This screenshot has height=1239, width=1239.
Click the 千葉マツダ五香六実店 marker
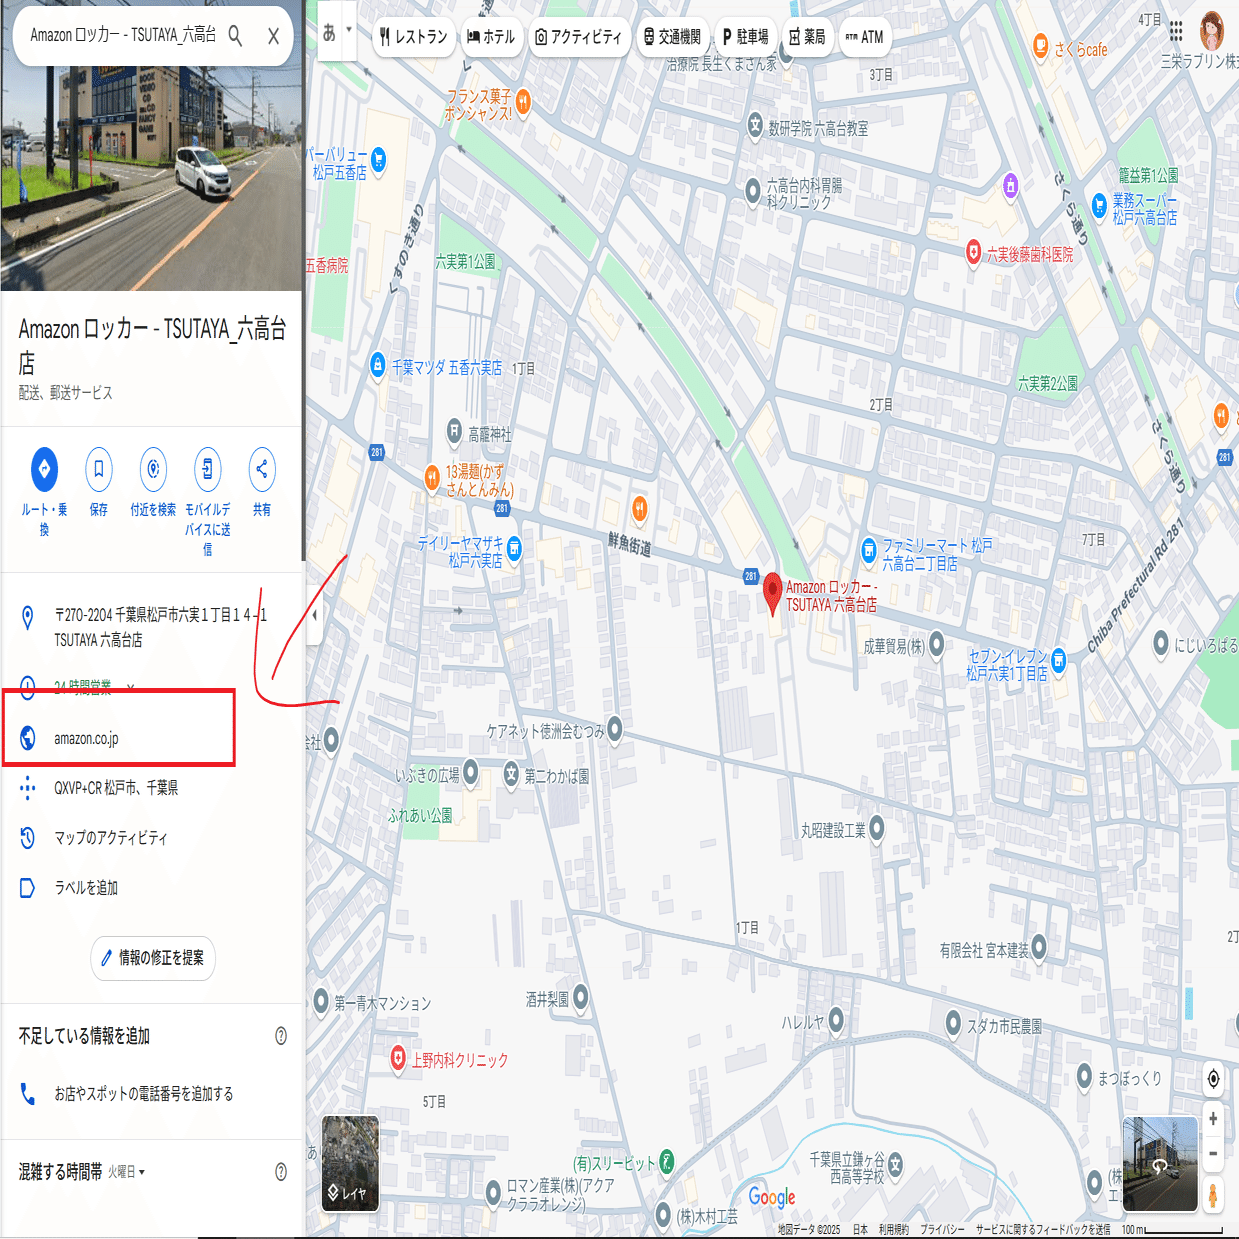click(x=377, y=364)
